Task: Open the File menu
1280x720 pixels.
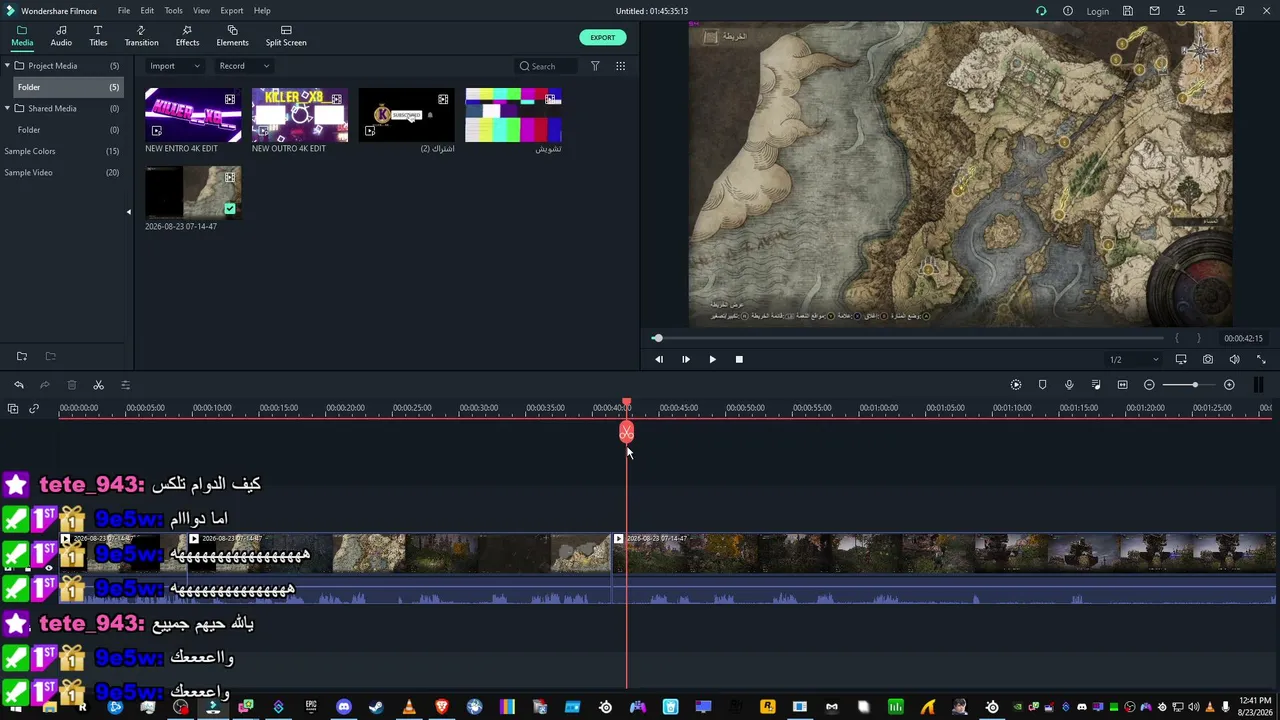Action: pyautogui.click(x=124, y=11)
